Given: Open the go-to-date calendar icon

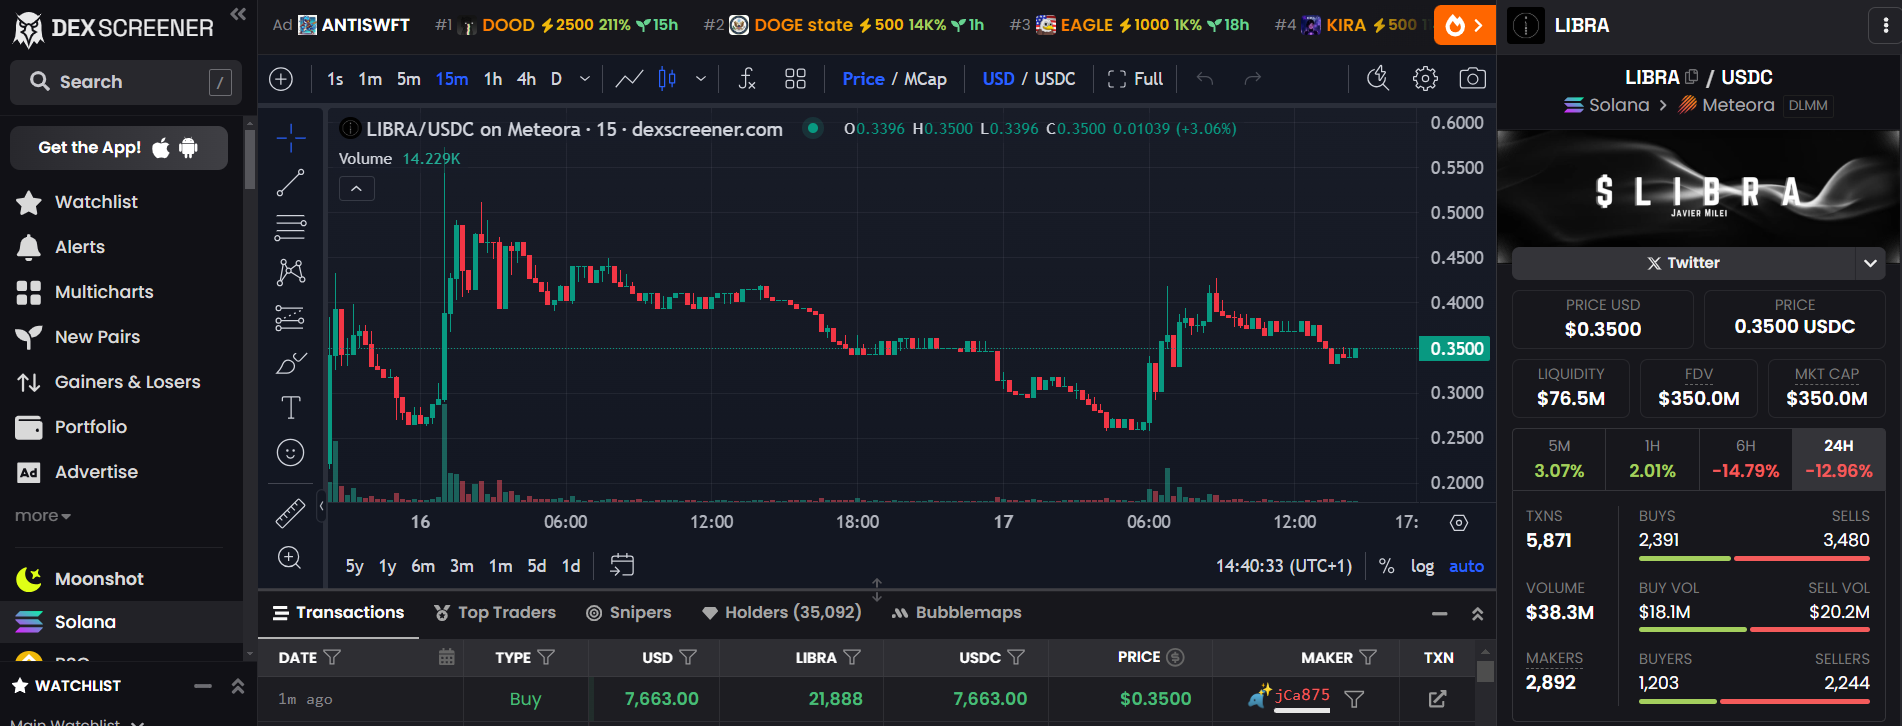Looking at the screenshot, I should 622,566.
